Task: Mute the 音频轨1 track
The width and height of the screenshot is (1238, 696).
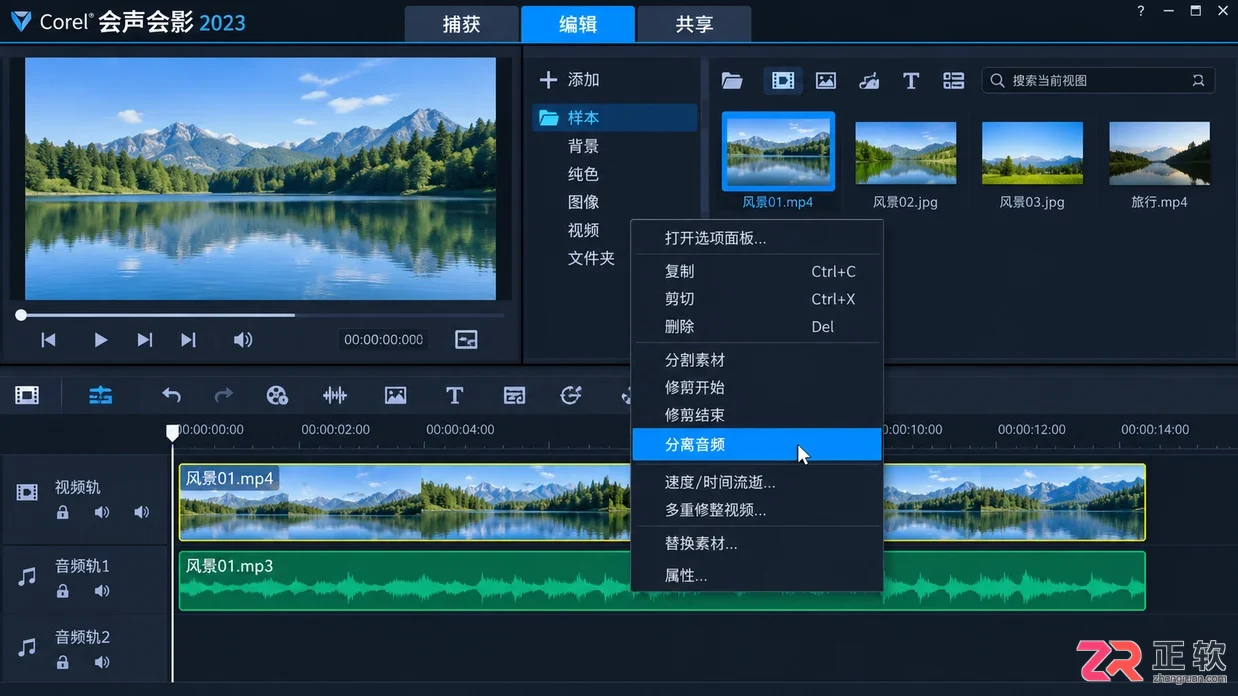Action: coord(102,591)
